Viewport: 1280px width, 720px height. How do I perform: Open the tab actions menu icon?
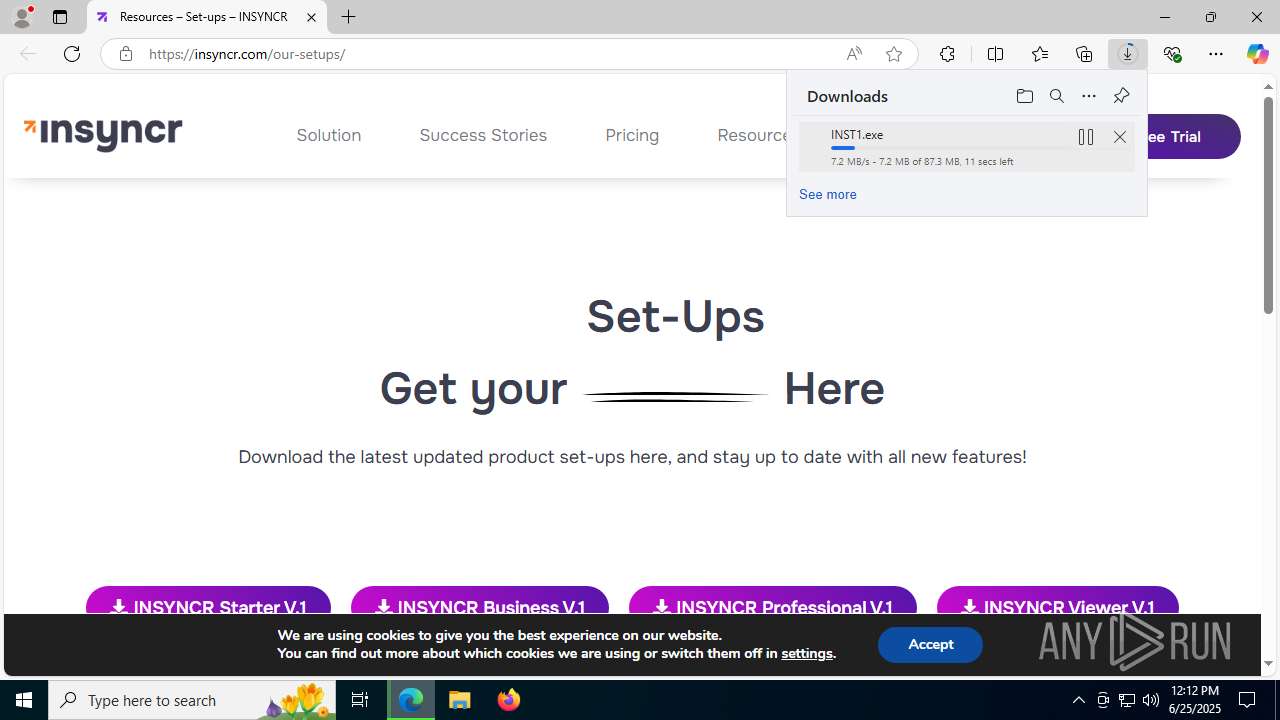click(60, 17)
